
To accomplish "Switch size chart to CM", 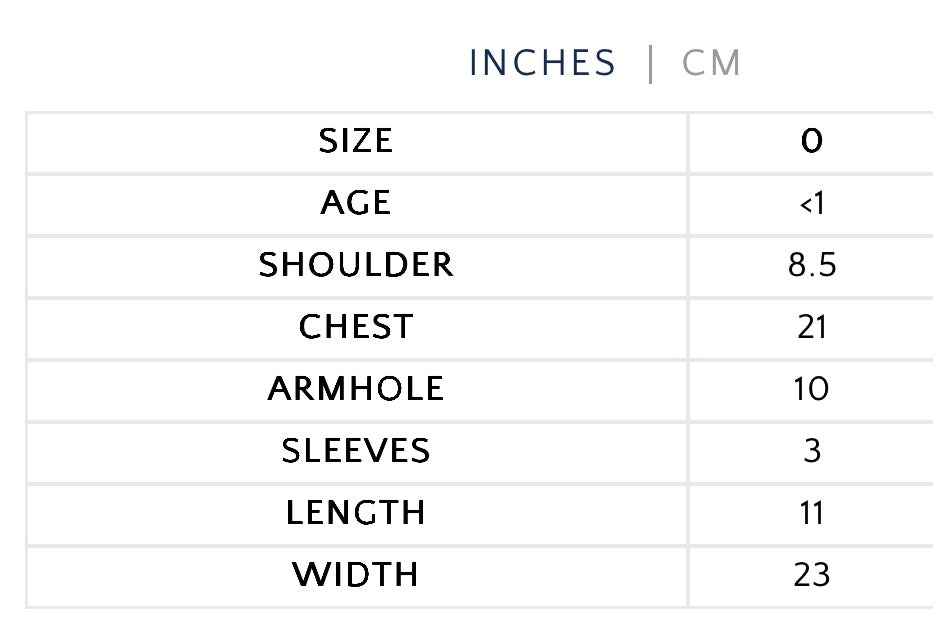I will click(711, 63).
